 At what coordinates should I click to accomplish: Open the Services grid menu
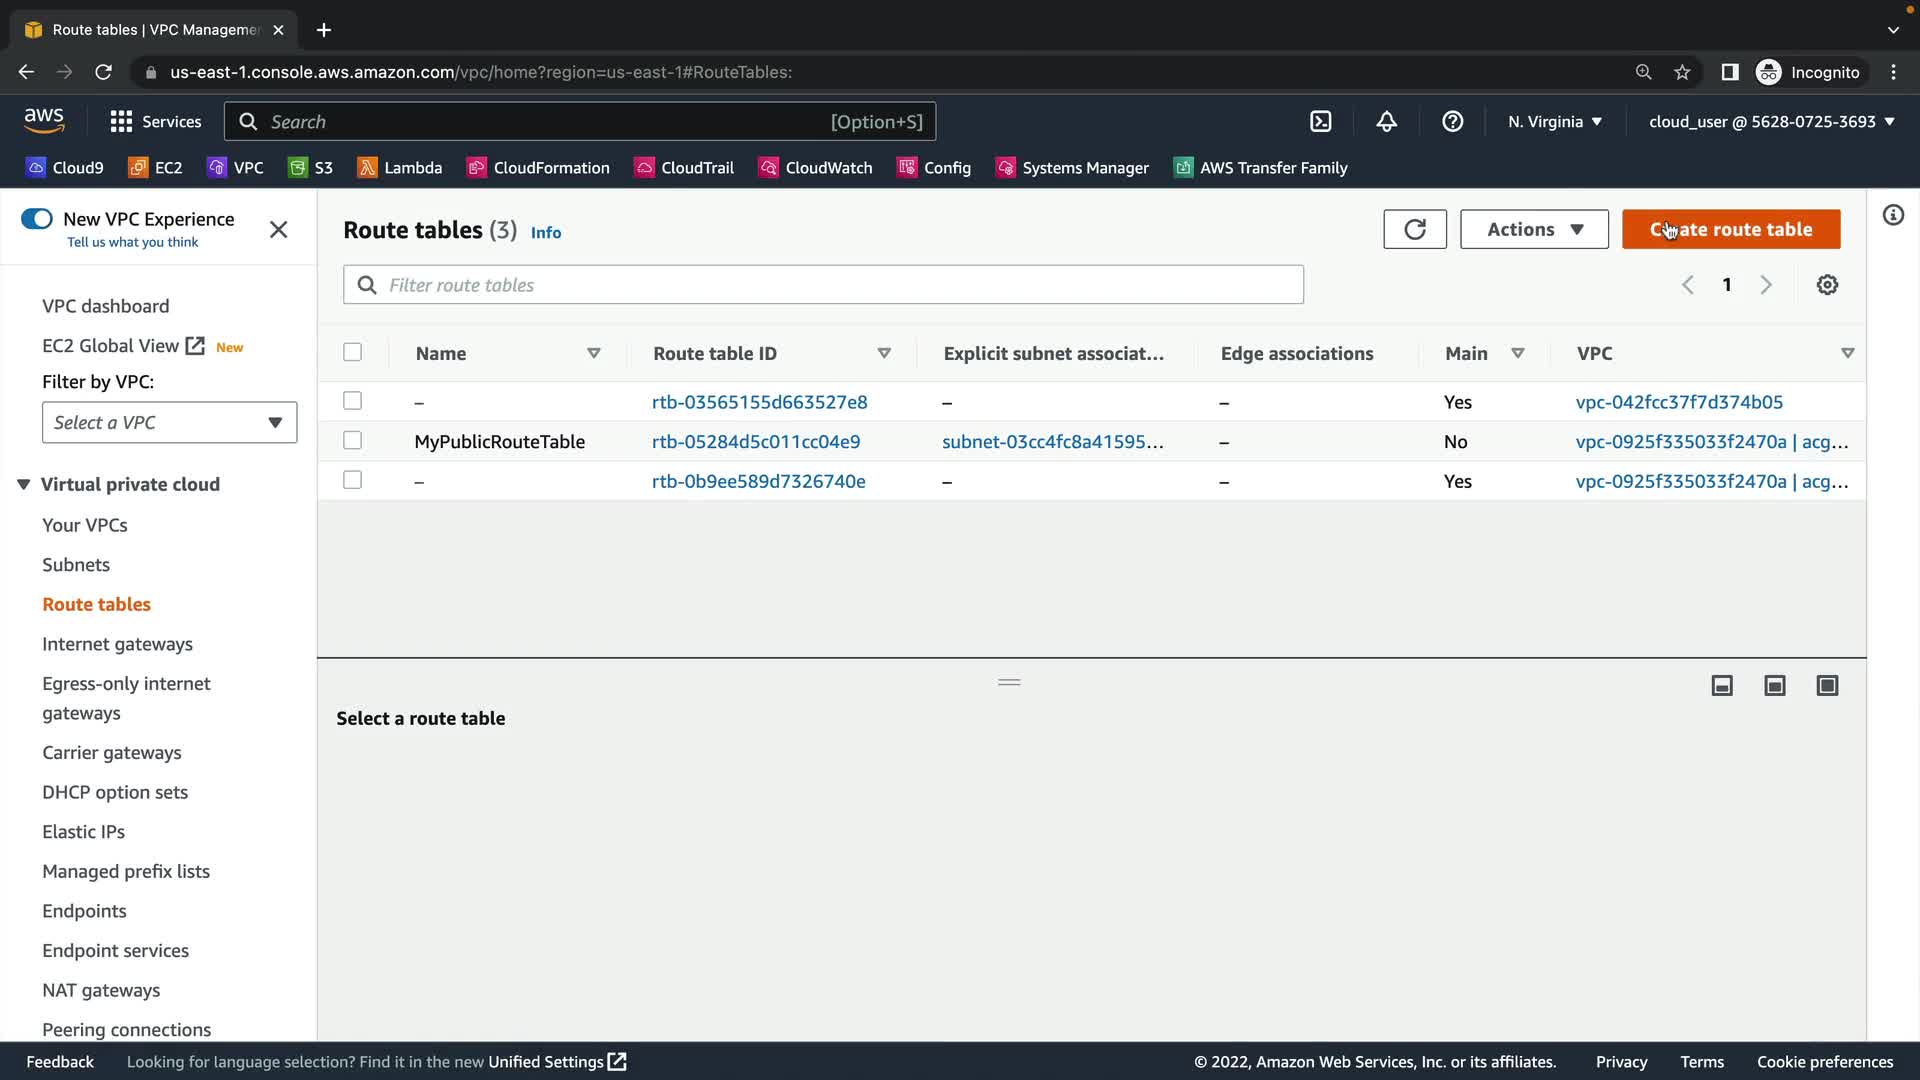tap(121, 122)
